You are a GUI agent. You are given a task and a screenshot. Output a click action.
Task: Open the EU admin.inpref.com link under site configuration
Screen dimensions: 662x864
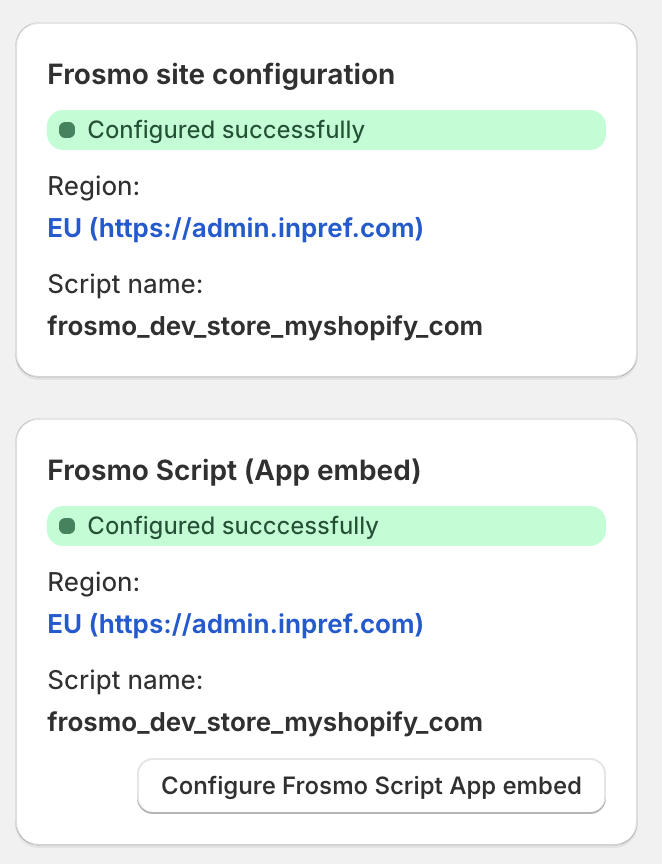(235, 228)
